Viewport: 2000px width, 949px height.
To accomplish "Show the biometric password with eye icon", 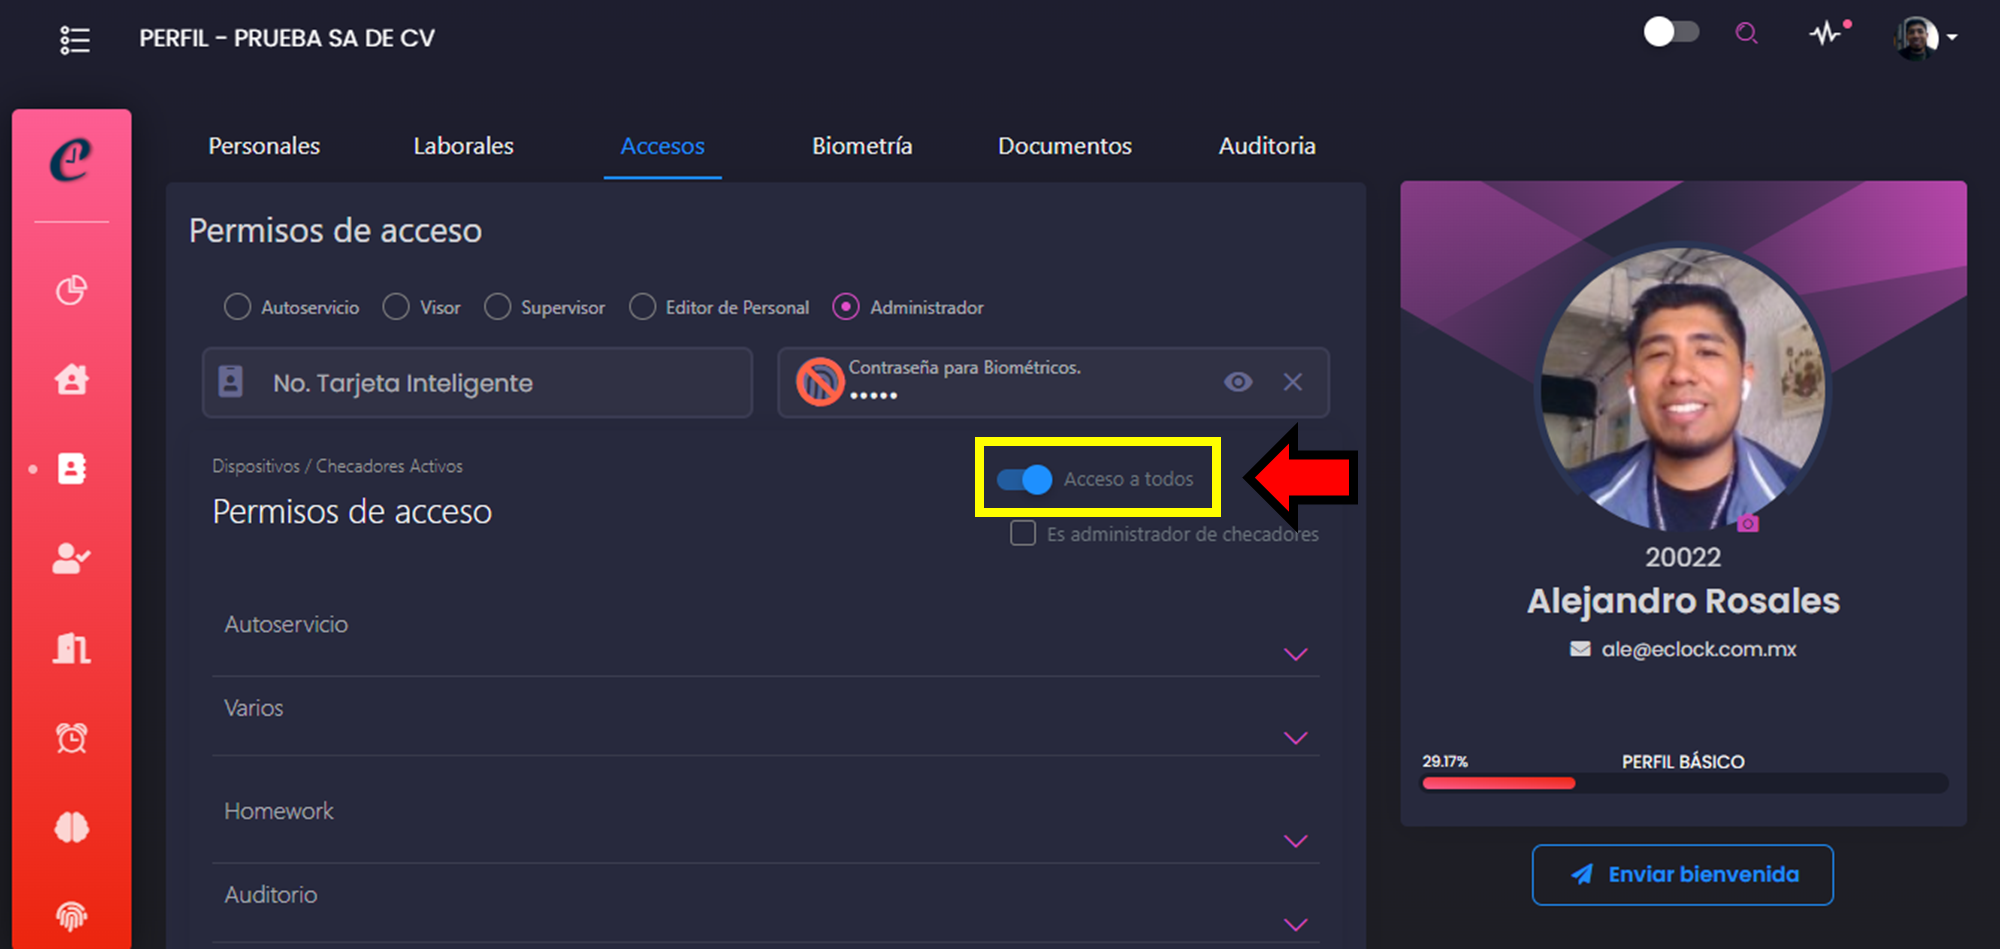I will point(1238,382).
